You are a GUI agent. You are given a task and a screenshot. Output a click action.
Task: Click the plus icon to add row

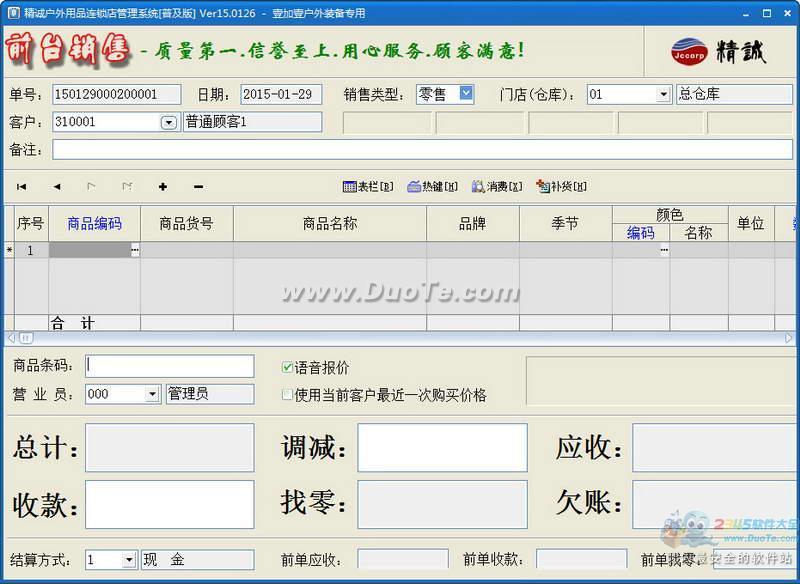162,186
